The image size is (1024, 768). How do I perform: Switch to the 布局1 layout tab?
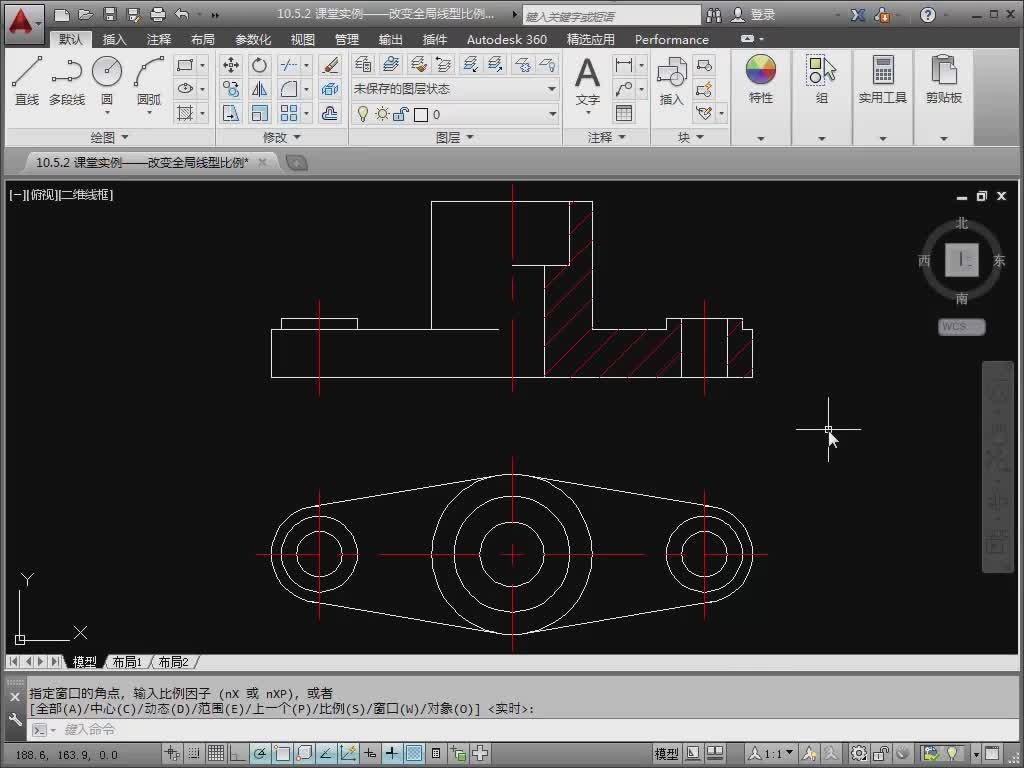click(x=127, y=662)
